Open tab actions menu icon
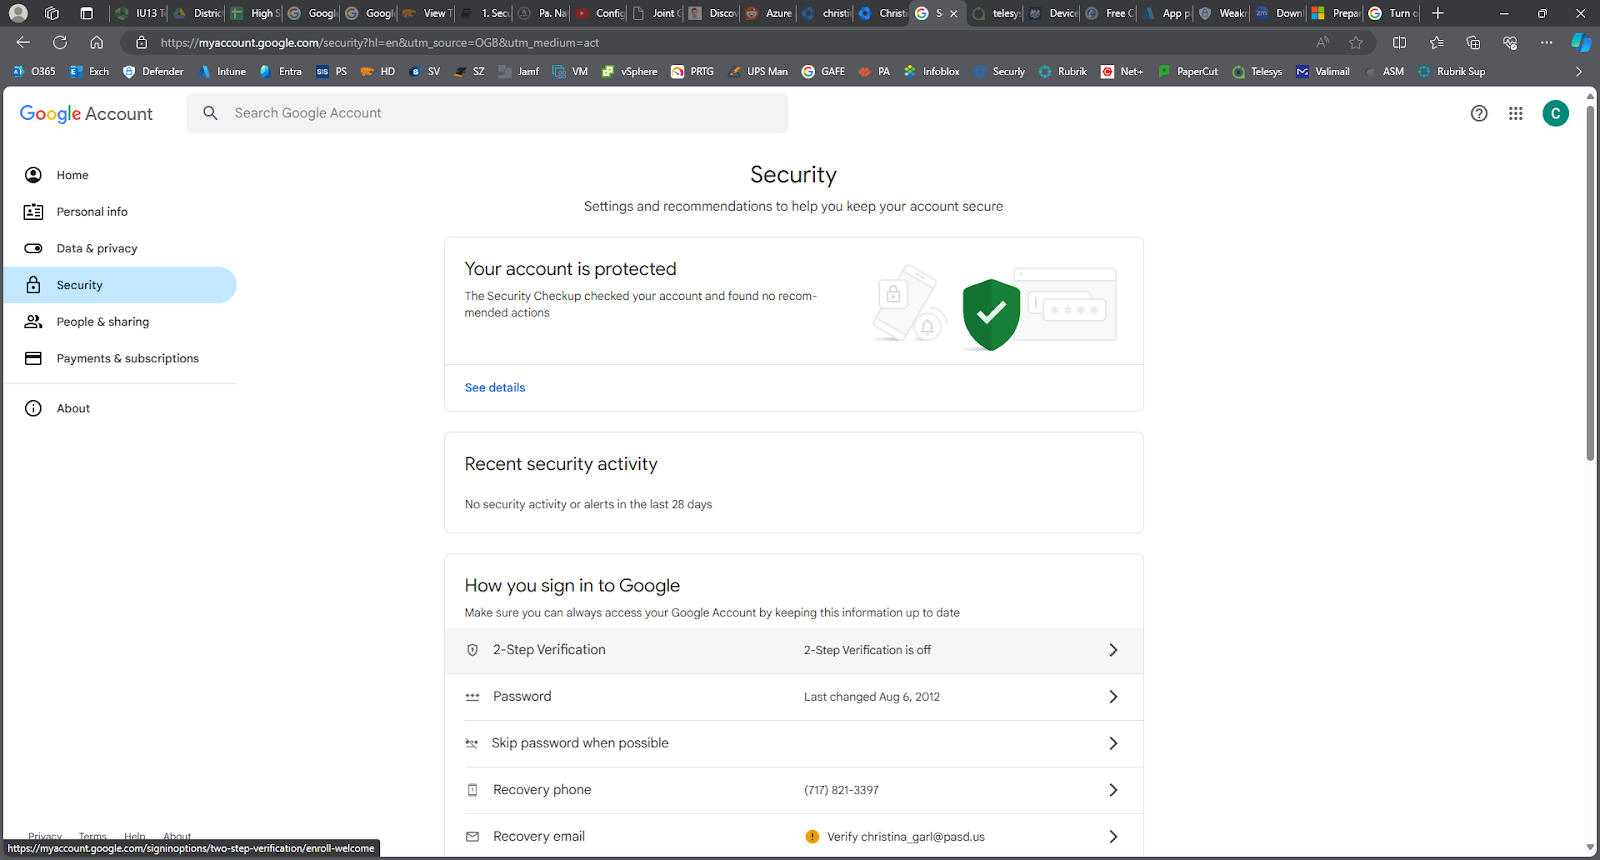1600x860 pixels. coord(87,13)
